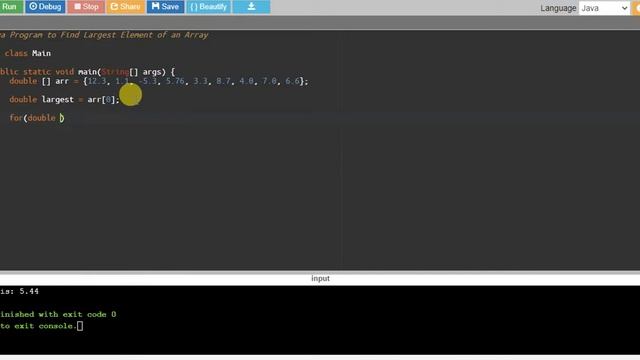Click exit code 0 console message
This screenshot has height=360, width=640.
58,314
